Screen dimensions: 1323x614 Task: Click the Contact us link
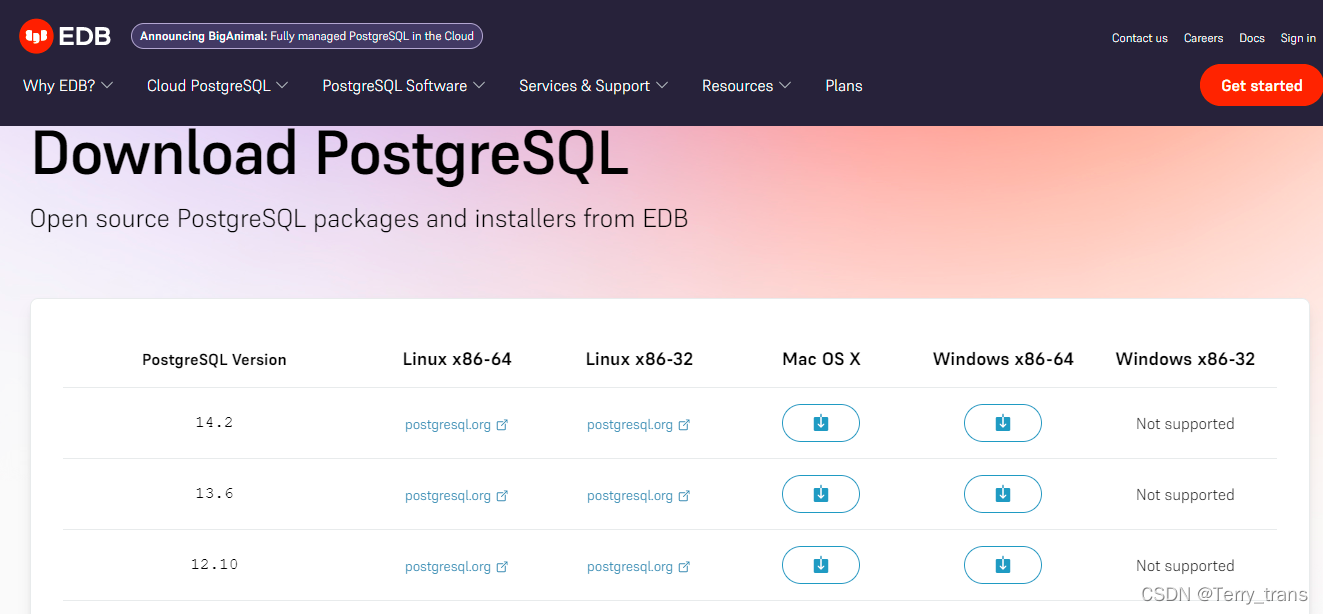[x=1140, y=38]
